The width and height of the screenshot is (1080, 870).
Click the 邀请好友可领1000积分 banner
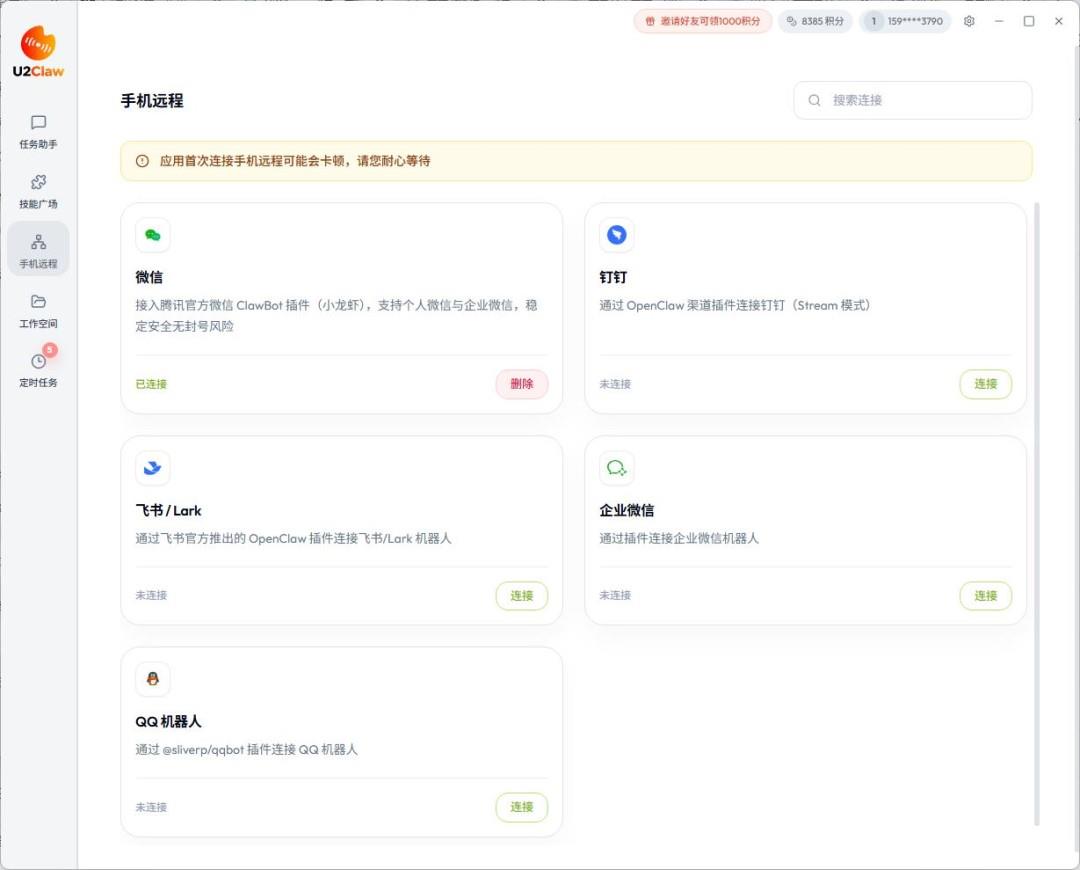tap(702, 21)
